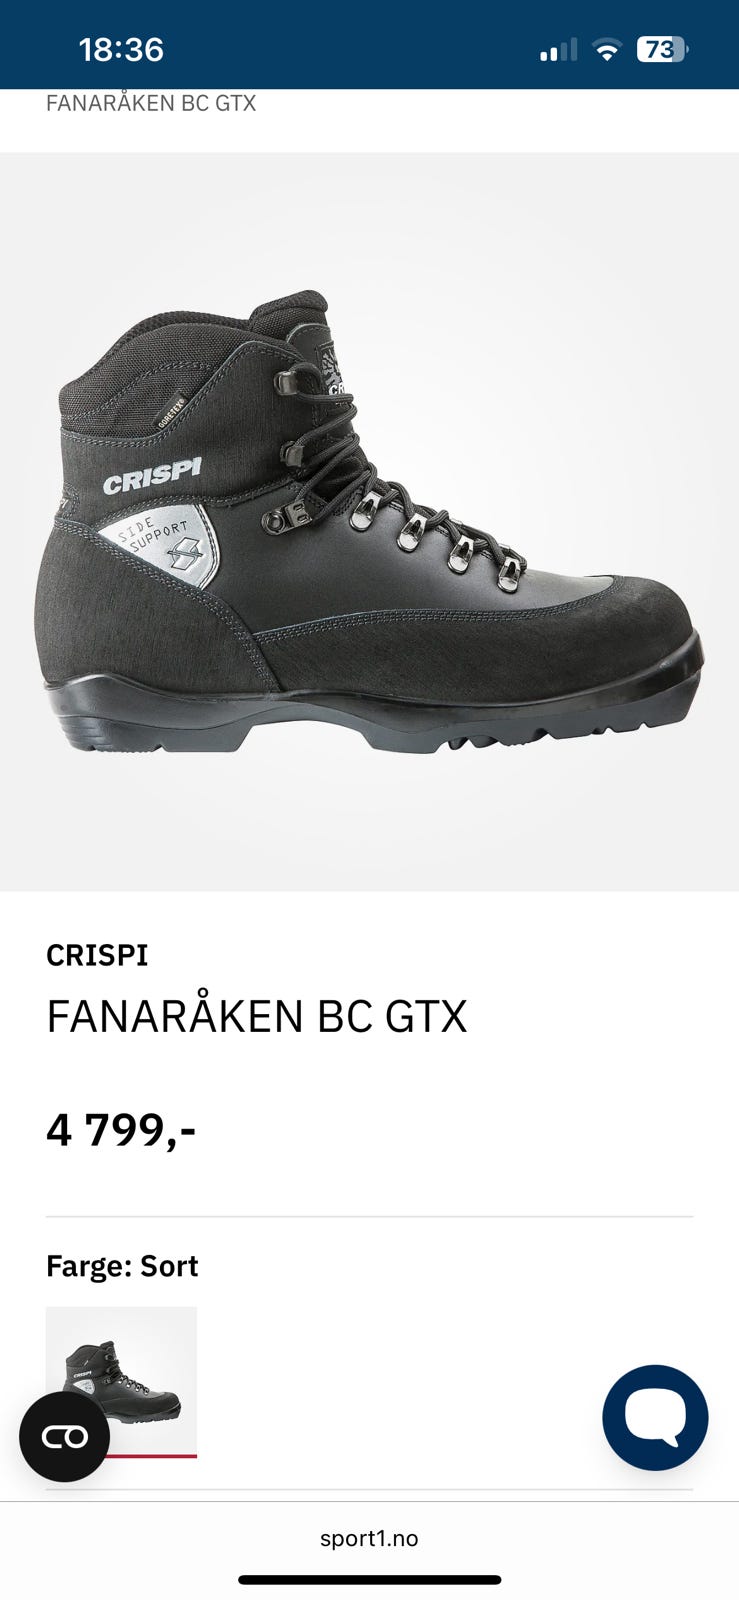Tap the 18:36 clock in status bar
The height and width of the screenshot is (1600, 739).
coord(121,49)
